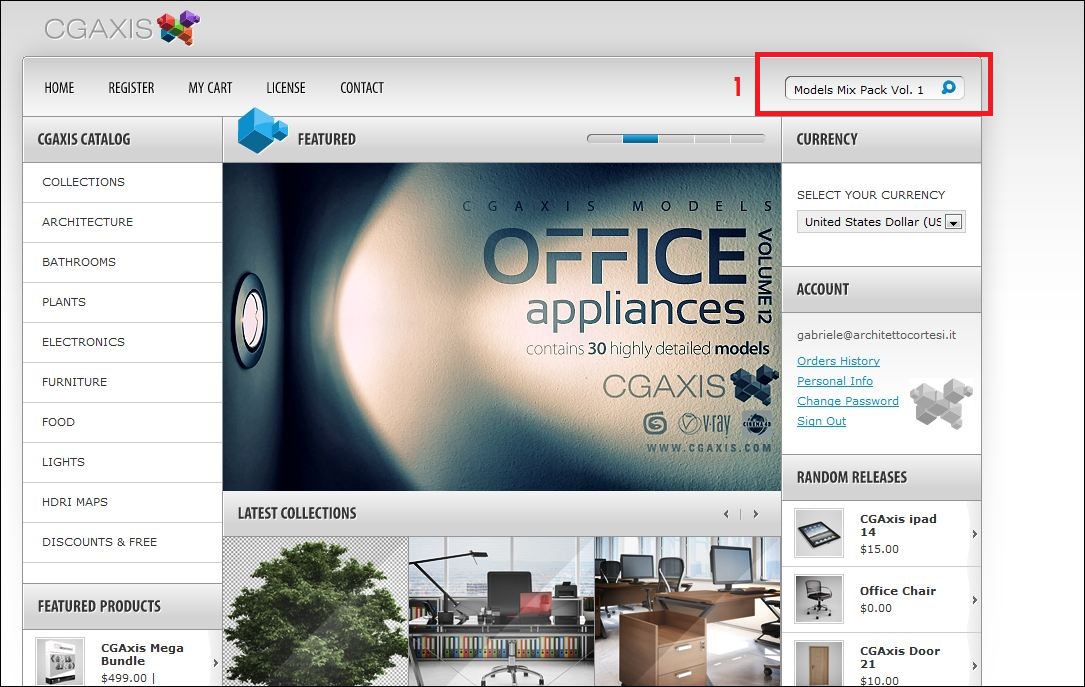Go to next latest collection arrow
The width and height of the screenshot is (1085, 687).
click(756, 514)
